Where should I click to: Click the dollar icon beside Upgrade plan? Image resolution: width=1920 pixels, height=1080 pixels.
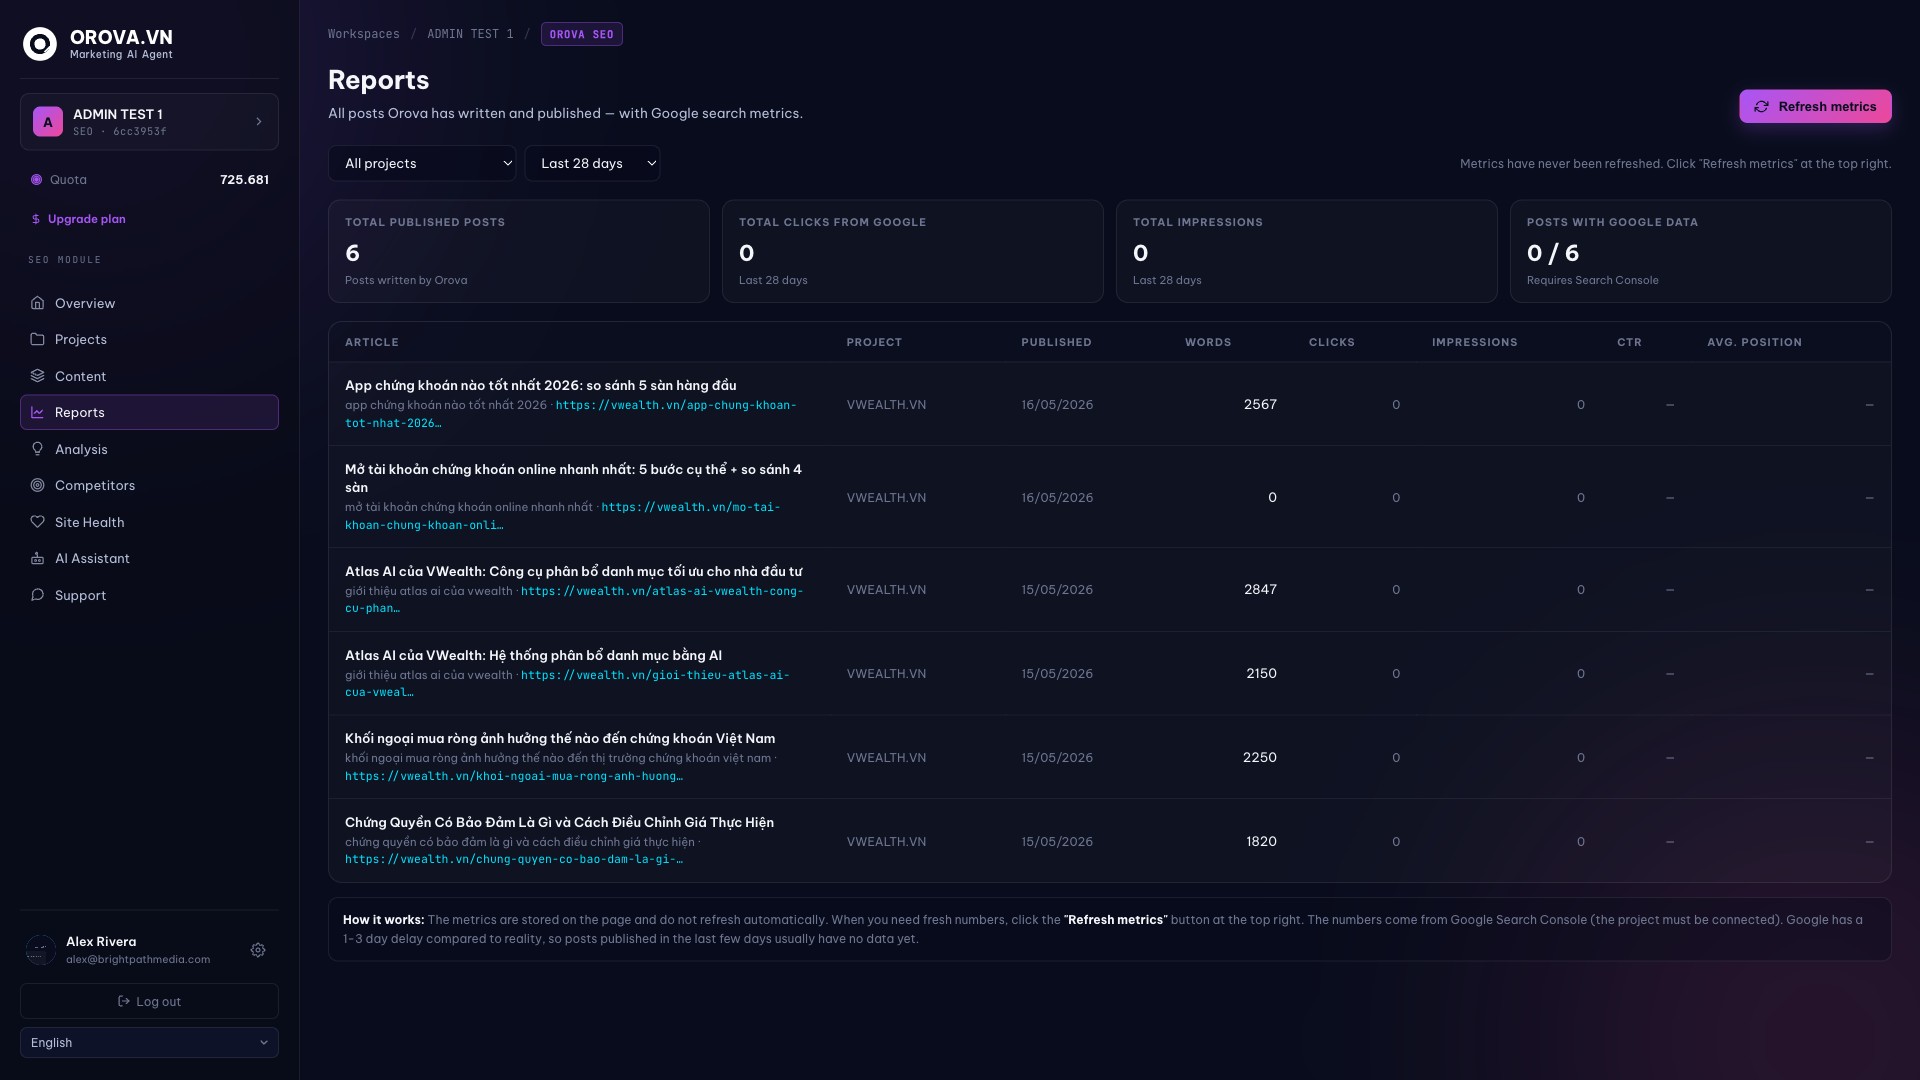click(x=36, y=219)
